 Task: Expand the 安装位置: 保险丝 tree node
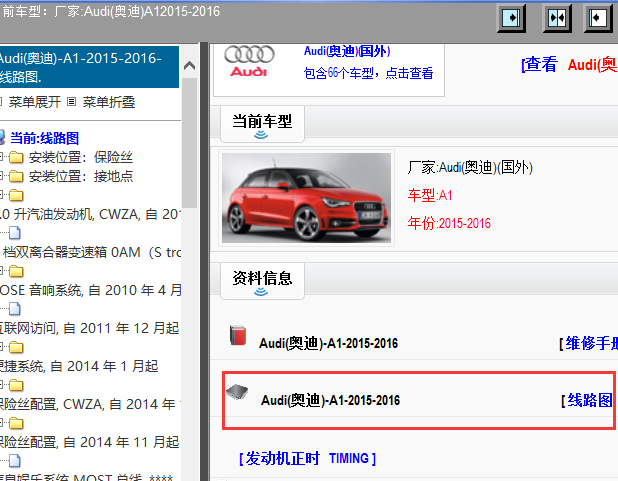(2, 158)
